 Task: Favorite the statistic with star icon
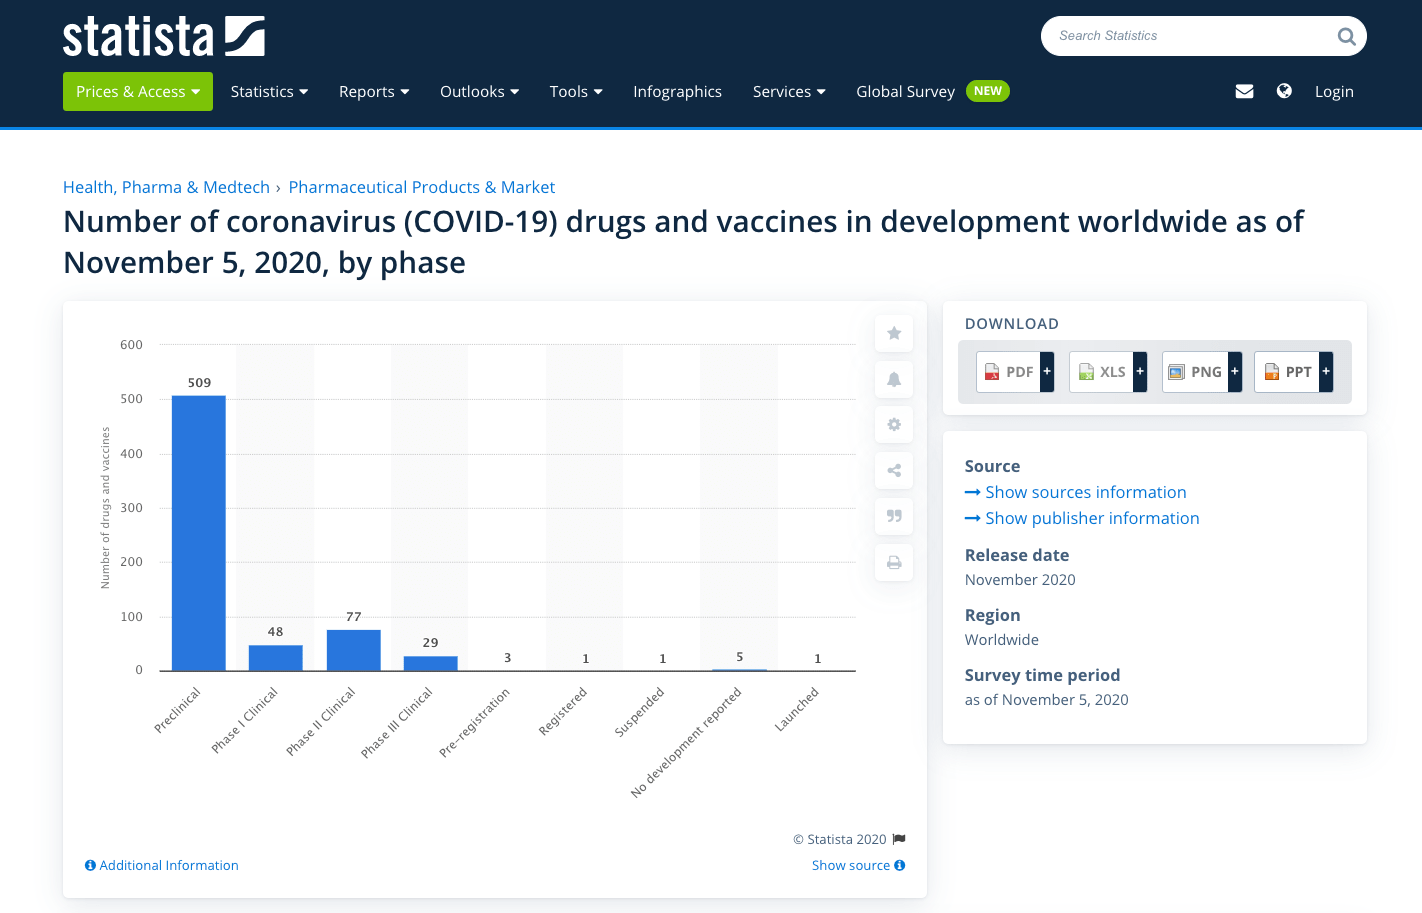point(894,333)
